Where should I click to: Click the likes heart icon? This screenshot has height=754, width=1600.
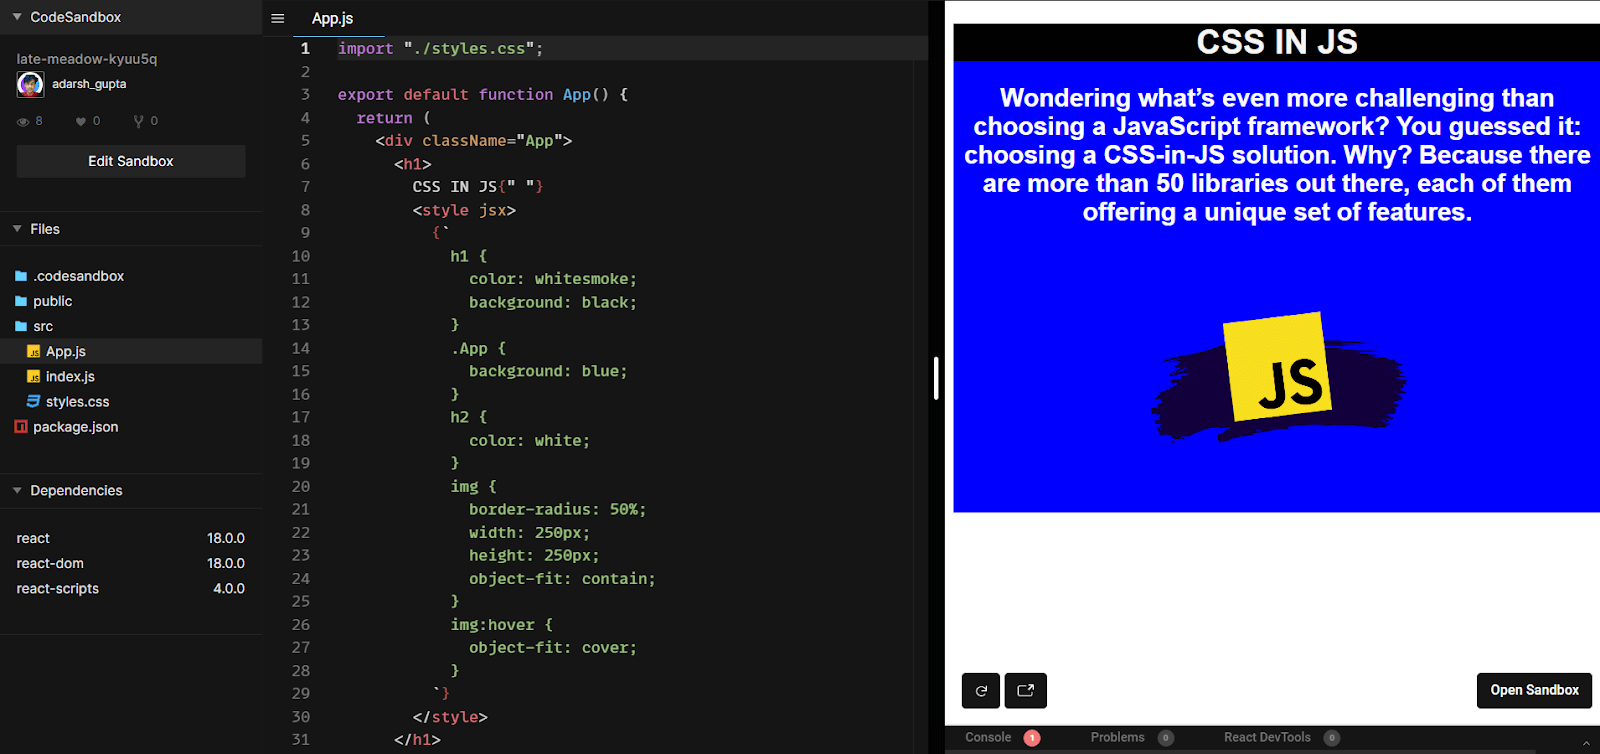(x=81, y=121)
